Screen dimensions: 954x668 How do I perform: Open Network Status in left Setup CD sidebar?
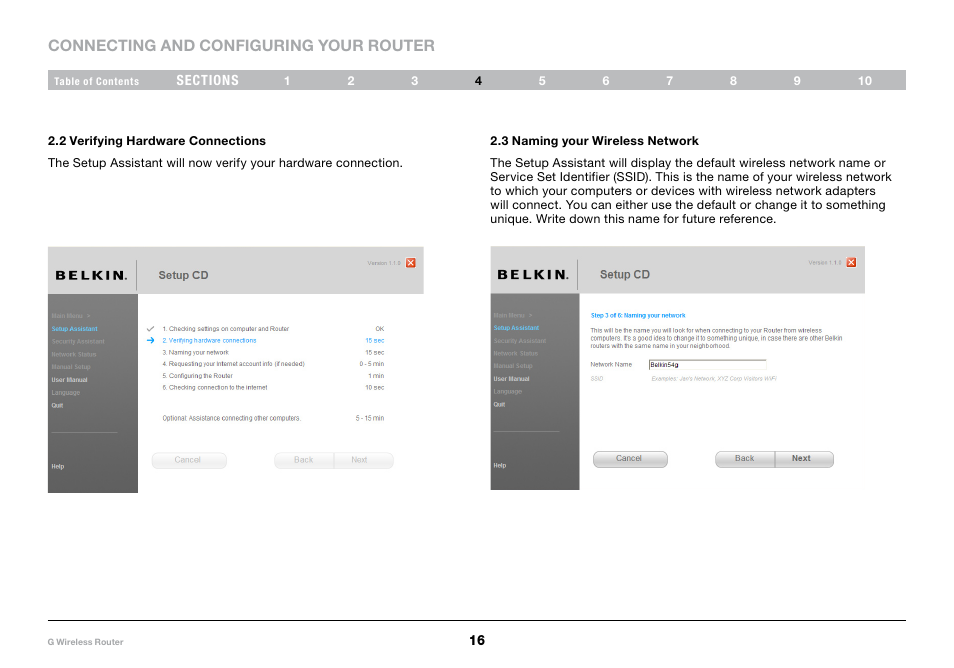(74, 354)
